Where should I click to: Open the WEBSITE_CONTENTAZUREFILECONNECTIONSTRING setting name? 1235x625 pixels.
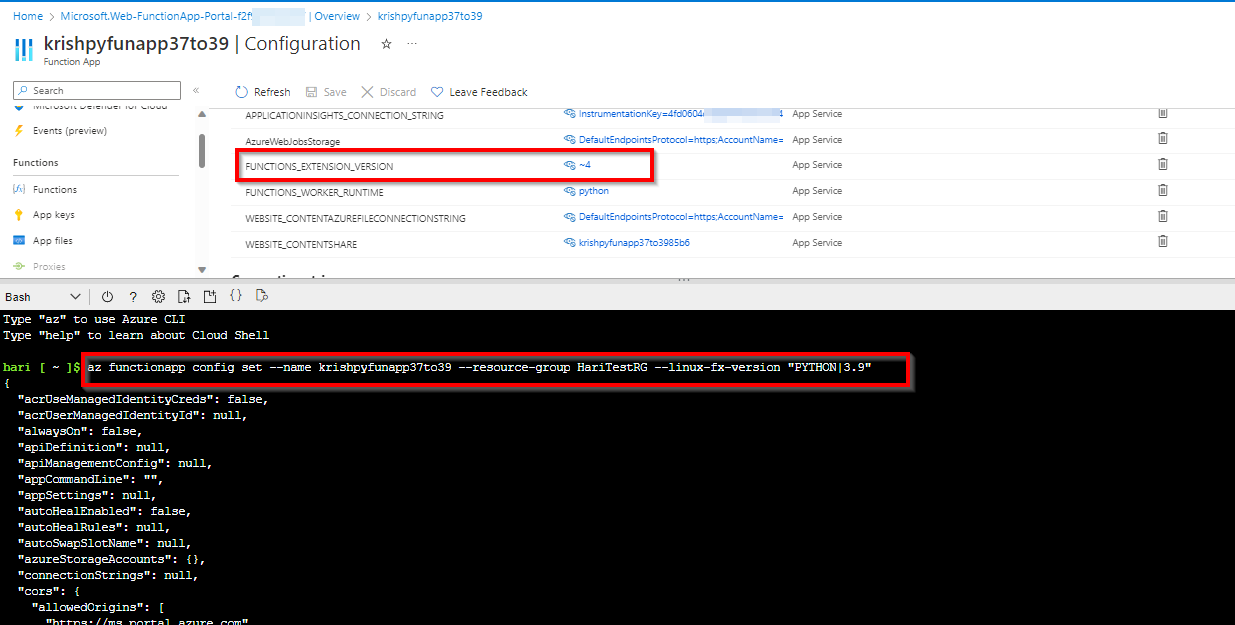(355, 219)
